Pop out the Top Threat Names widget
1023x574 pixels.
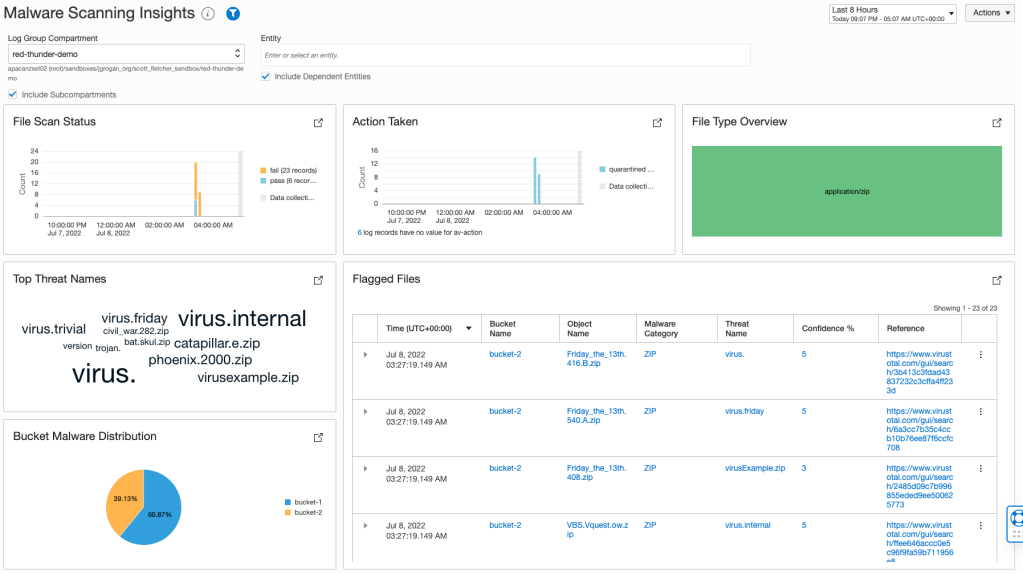coord(318,280)
